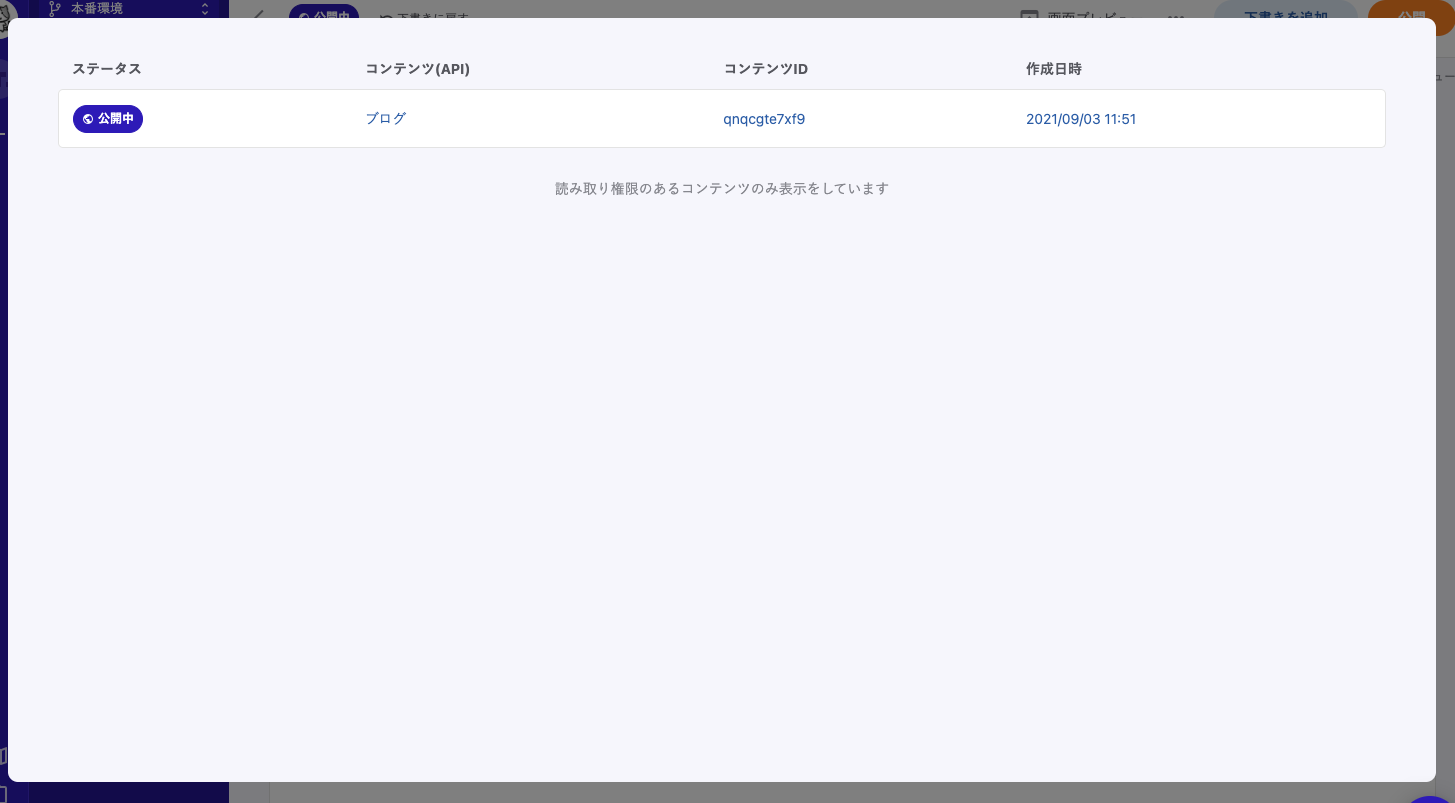The image size is (1455, 803).
Task: Click the コンテンツID column header
Action: tap(765, 69)
